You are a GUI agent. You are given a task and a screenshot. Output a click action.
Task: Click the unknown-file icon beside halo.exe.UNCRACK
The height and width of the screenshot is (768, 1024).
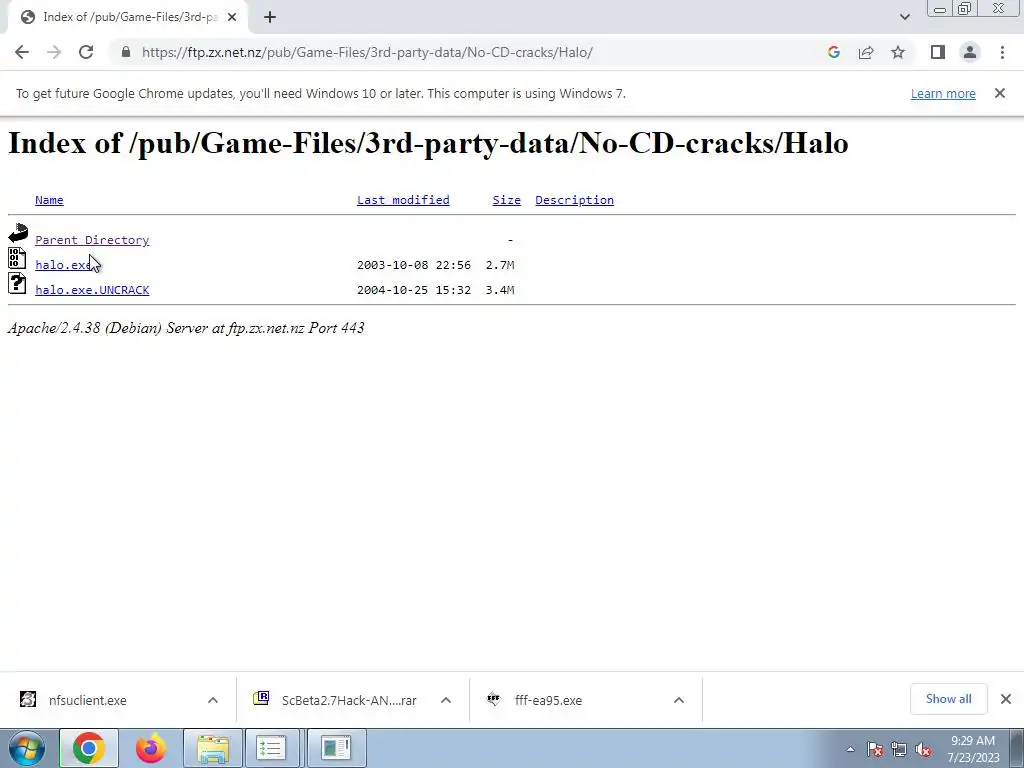tap(17, 283)
